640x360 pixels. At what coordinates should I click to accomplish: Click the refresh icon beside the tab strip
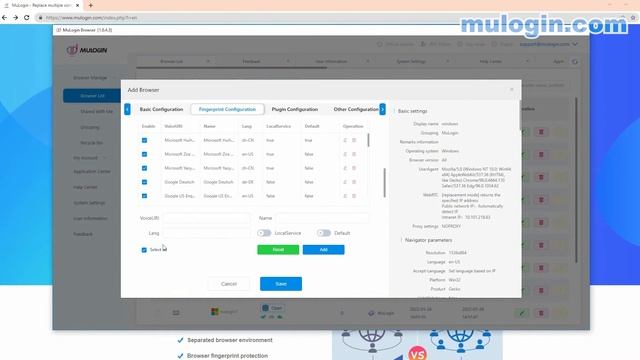[x=575, y=62]
